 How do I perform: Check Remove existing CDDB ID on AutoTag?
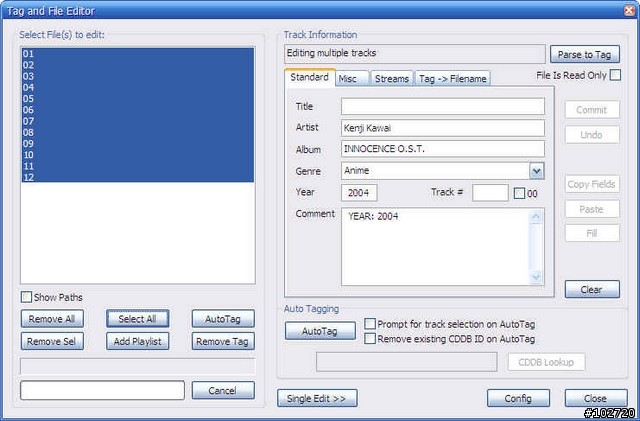pyautogui.click(x=370, y=339)
